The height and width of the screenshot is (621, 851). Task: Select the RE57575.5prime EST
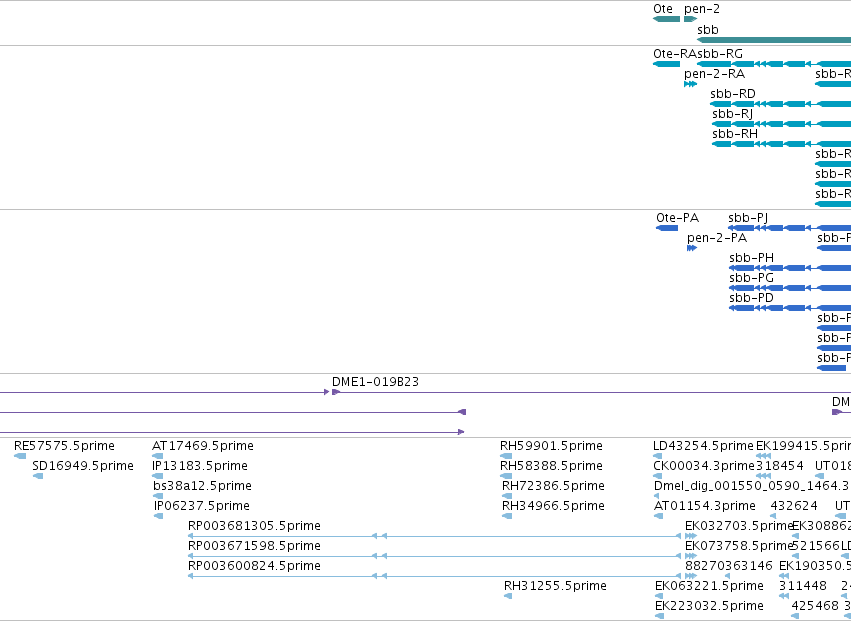click(x=64, y=446)
